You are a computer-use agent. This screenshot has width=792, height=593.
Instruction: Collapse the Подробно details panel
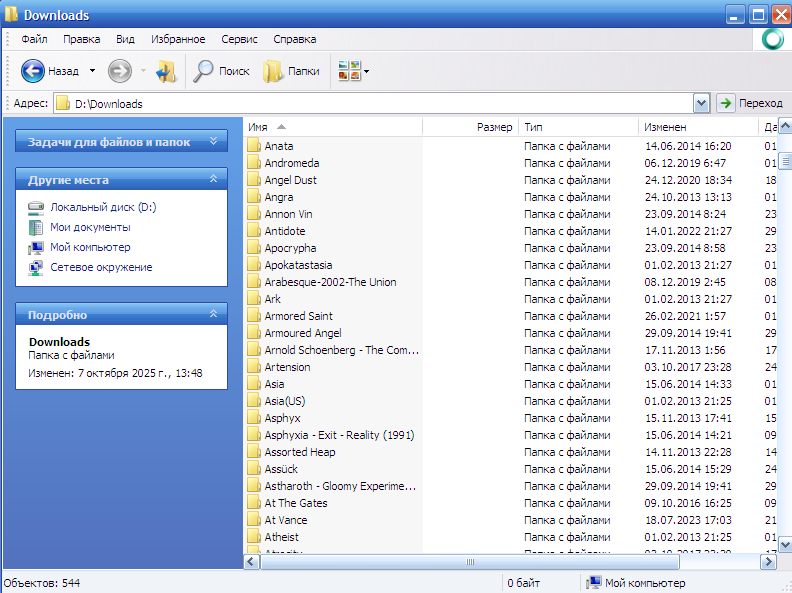(214, 314)
